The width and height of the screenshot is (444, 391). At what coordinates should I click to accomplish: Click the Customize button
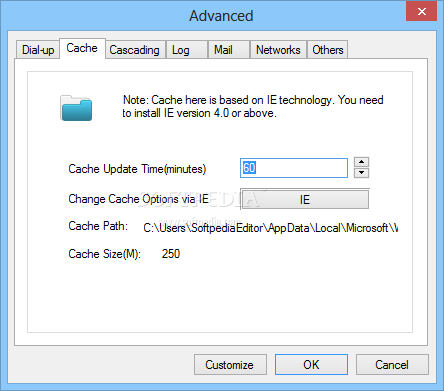click(x=230, y=365)
